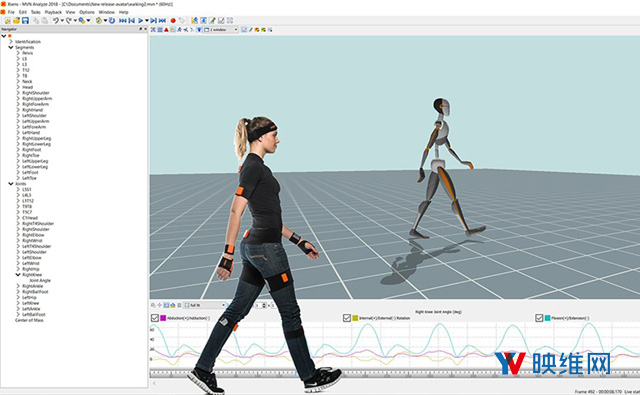The image size is (640, 395).
Task: Expand the Pelvis segment node
Action: [x=18, y=53]
